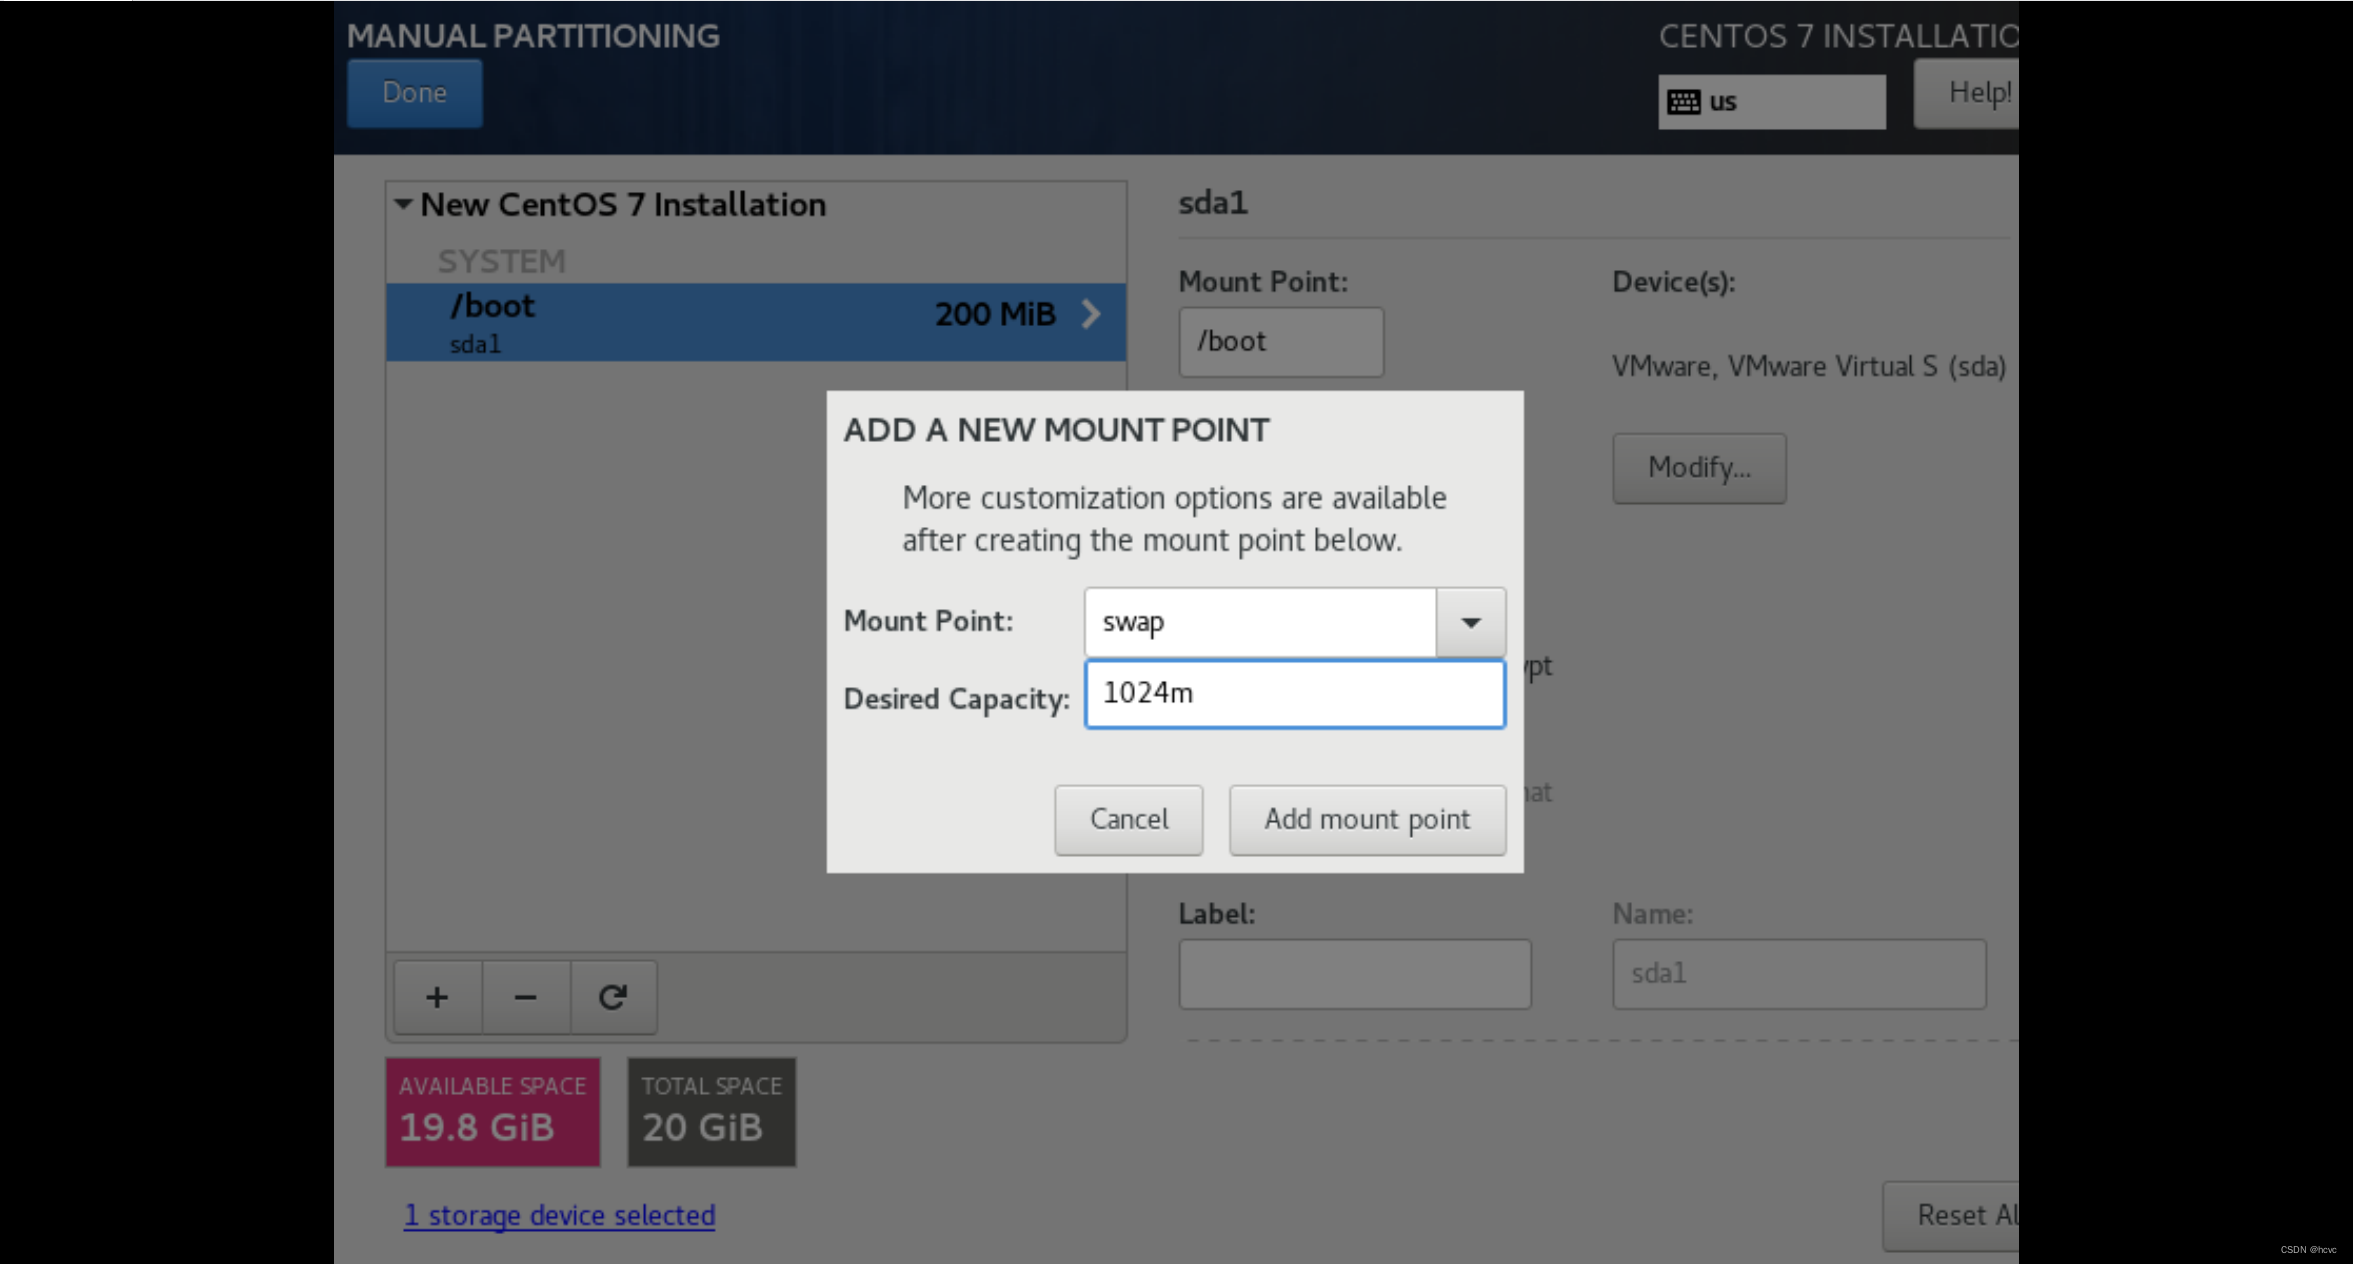The width and height of the screenshot is (2353, 1264).
Task: Click the ADD A NEW MOUNT POINT title
Action: click(1056, 430)
